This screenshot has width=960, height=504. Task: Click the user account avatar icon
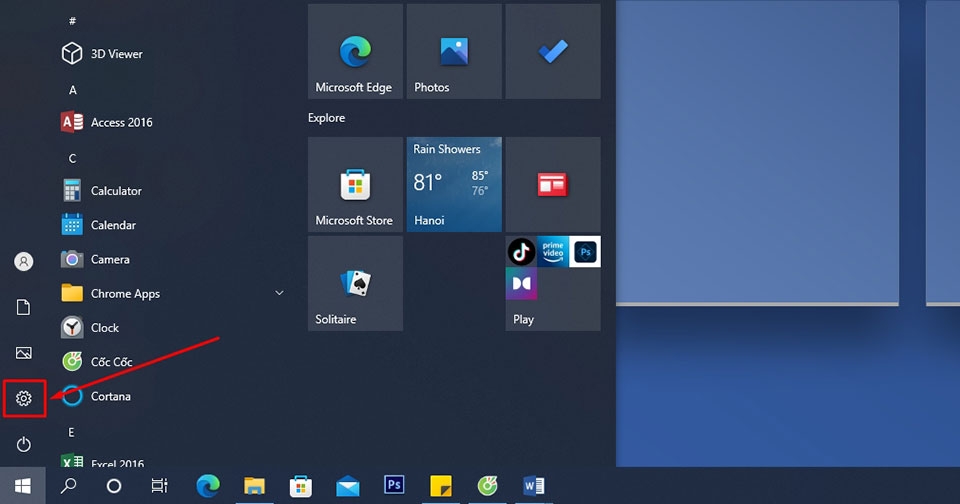click(24, 261)
